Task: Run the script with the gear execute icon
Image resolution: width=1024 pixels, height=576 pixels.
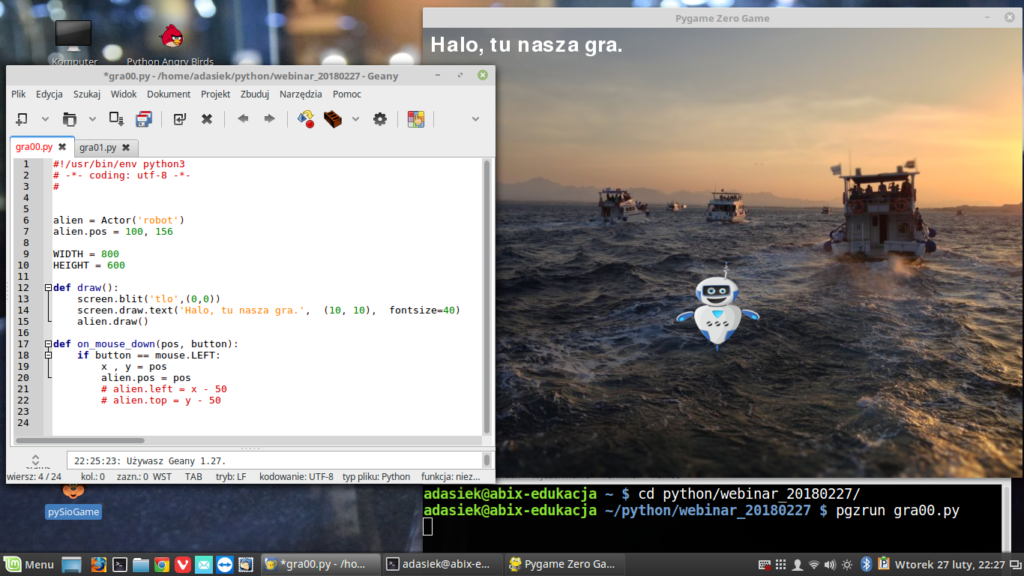Action: point(381,118)
